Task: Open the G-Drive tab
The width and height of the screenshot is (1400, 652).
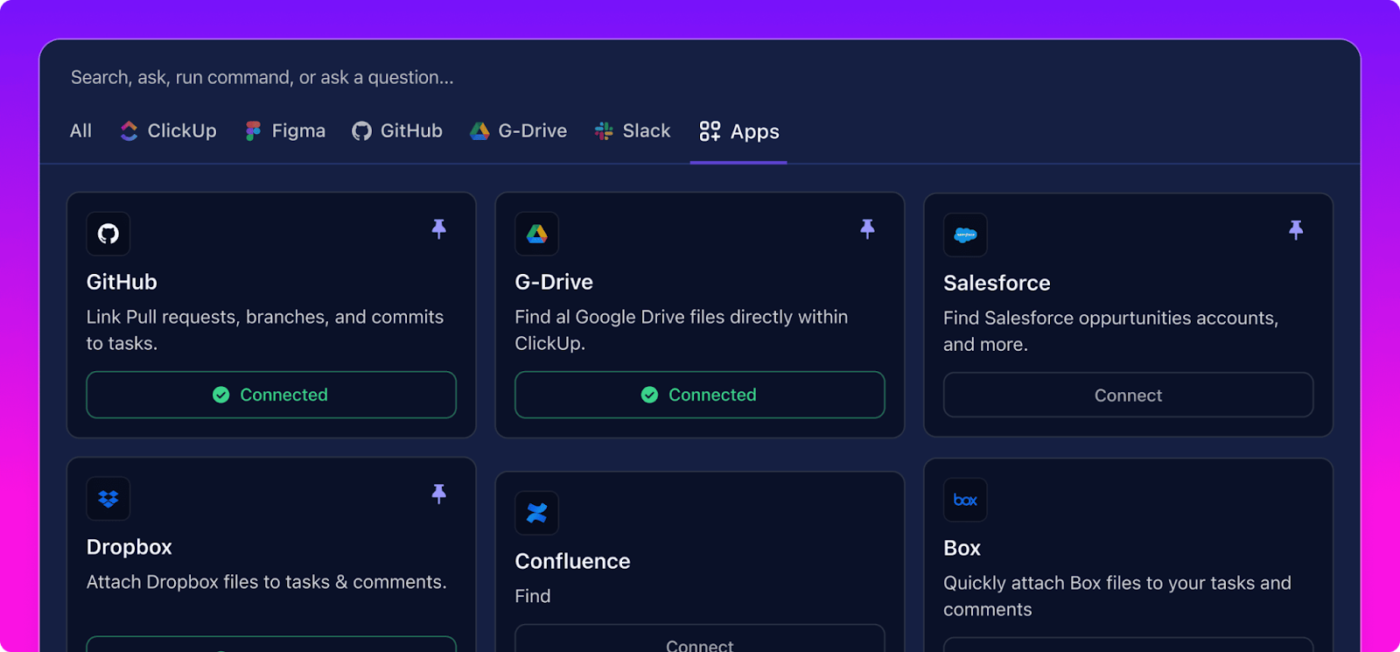Action: 518,131
